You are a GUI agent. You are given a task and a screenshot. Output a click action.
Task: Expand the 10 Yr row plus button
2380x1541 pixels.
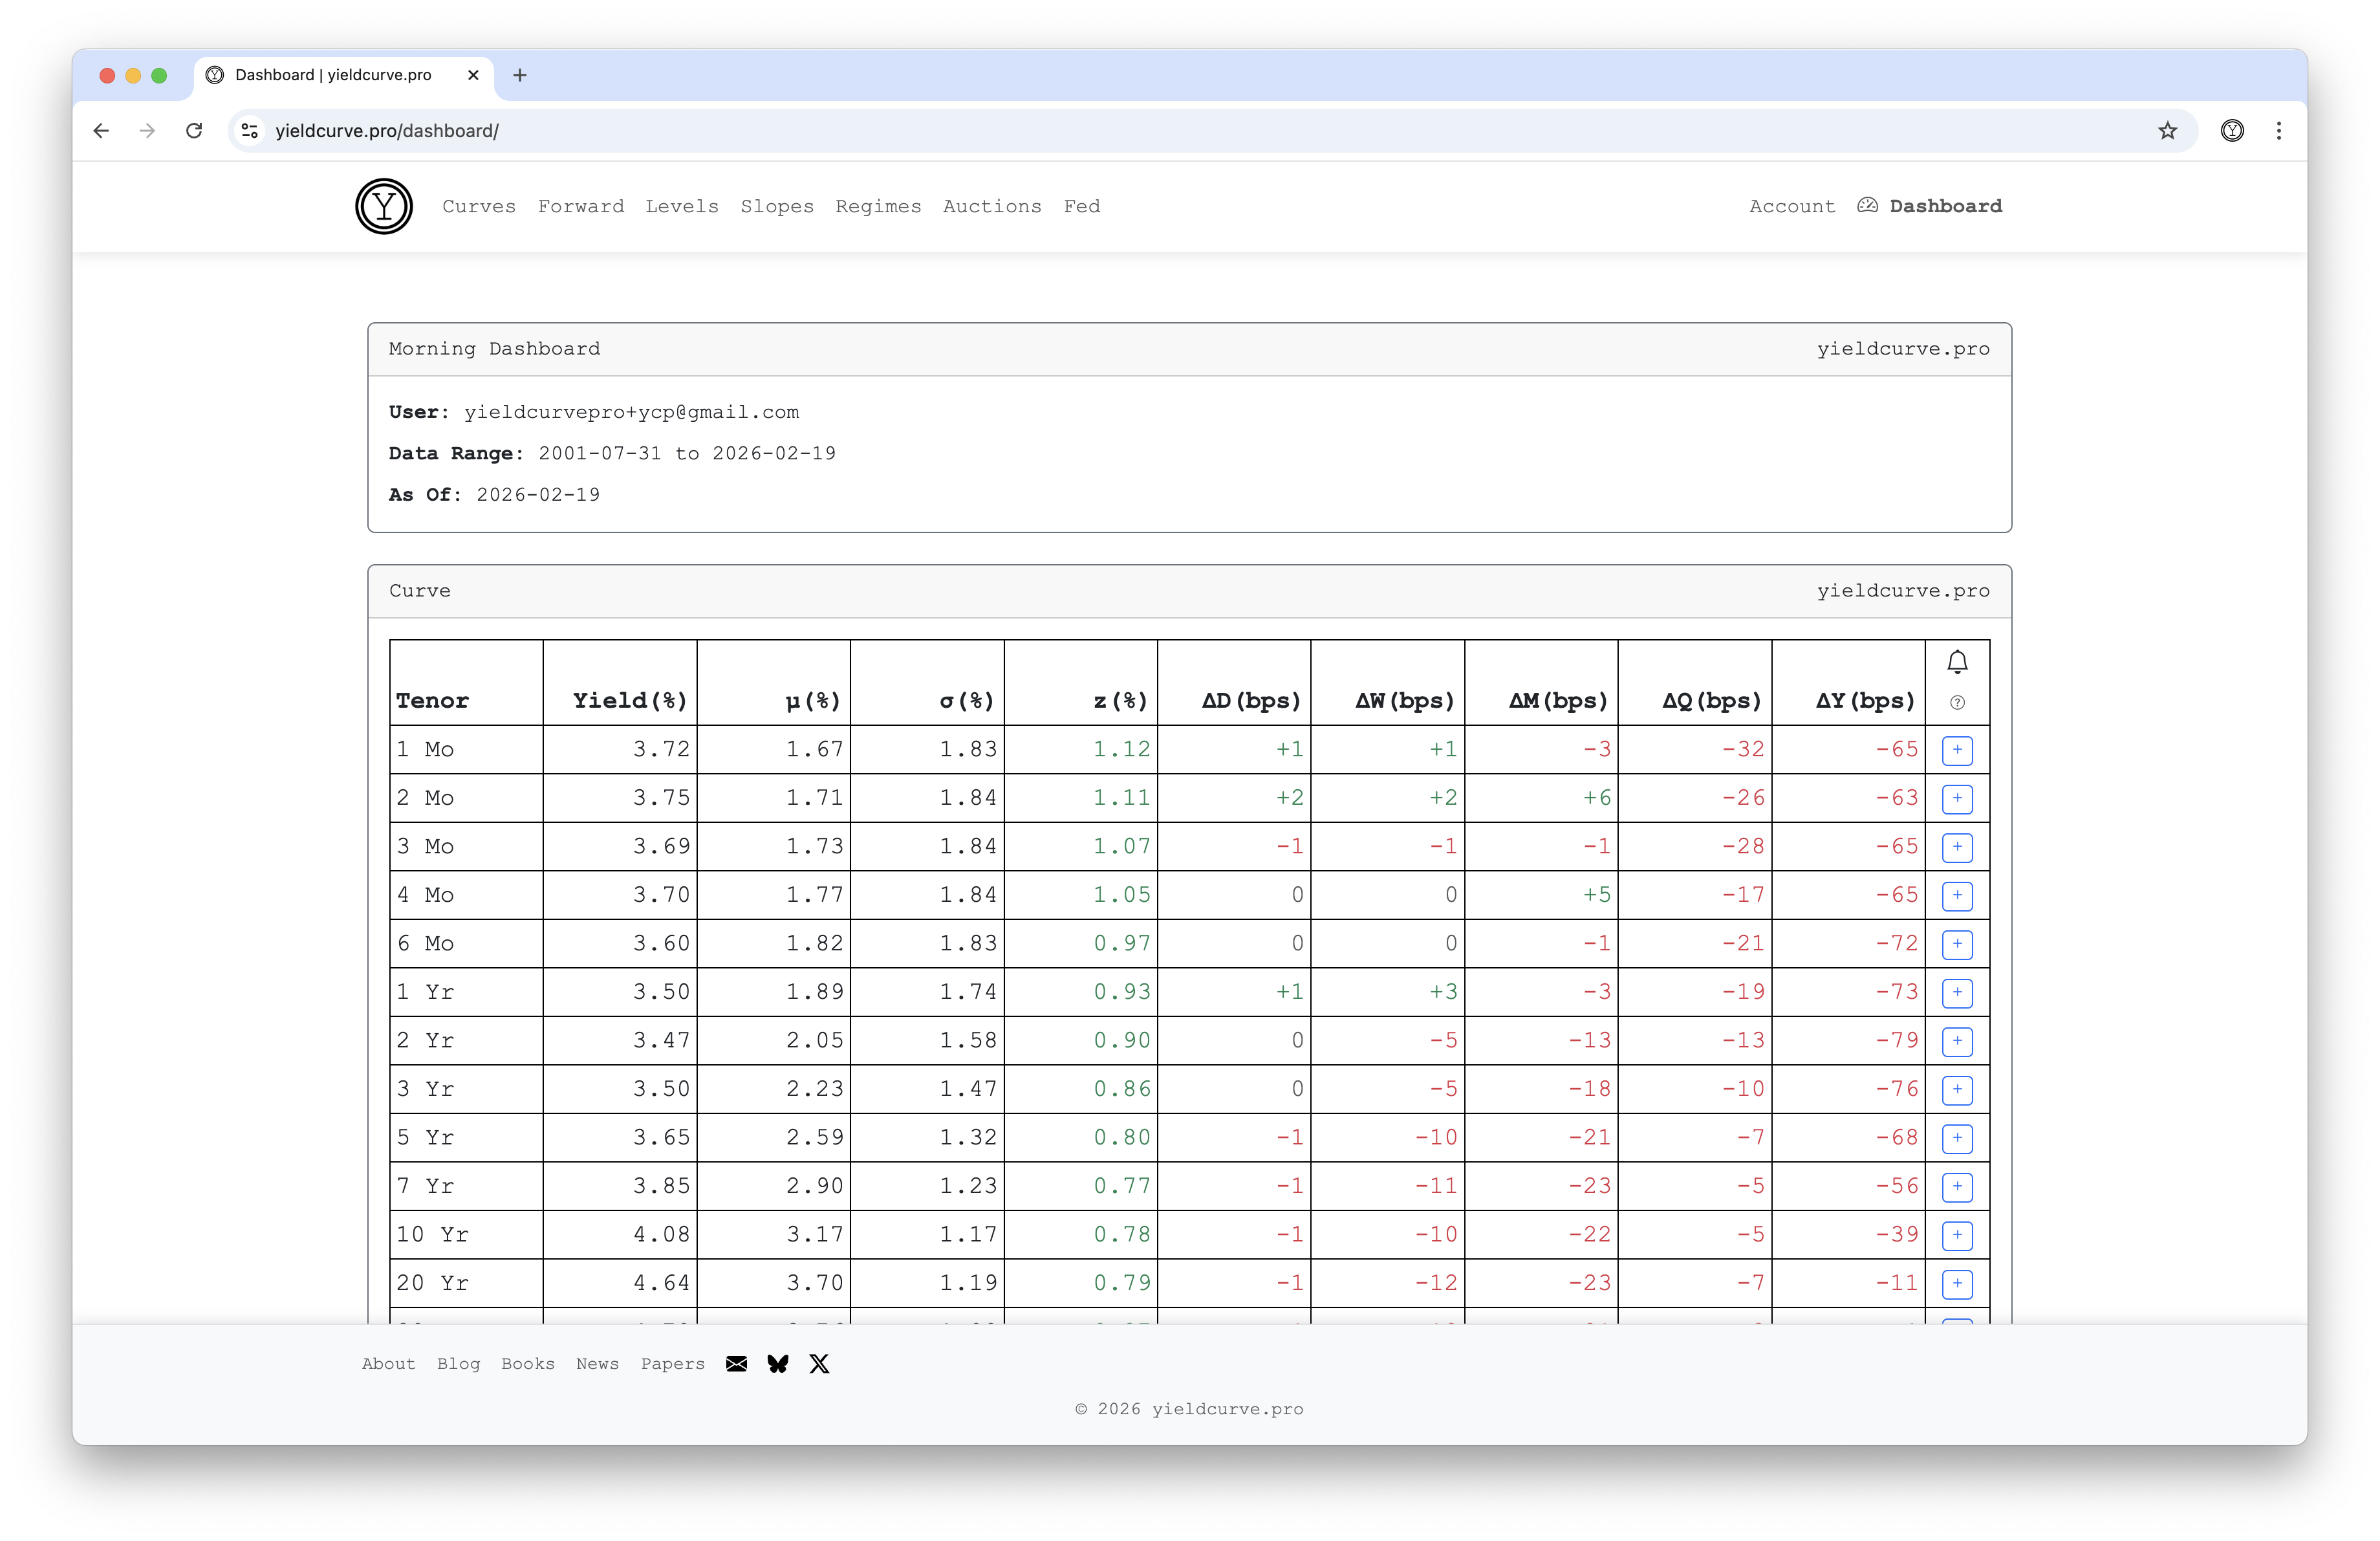tap(1957, 1235)
